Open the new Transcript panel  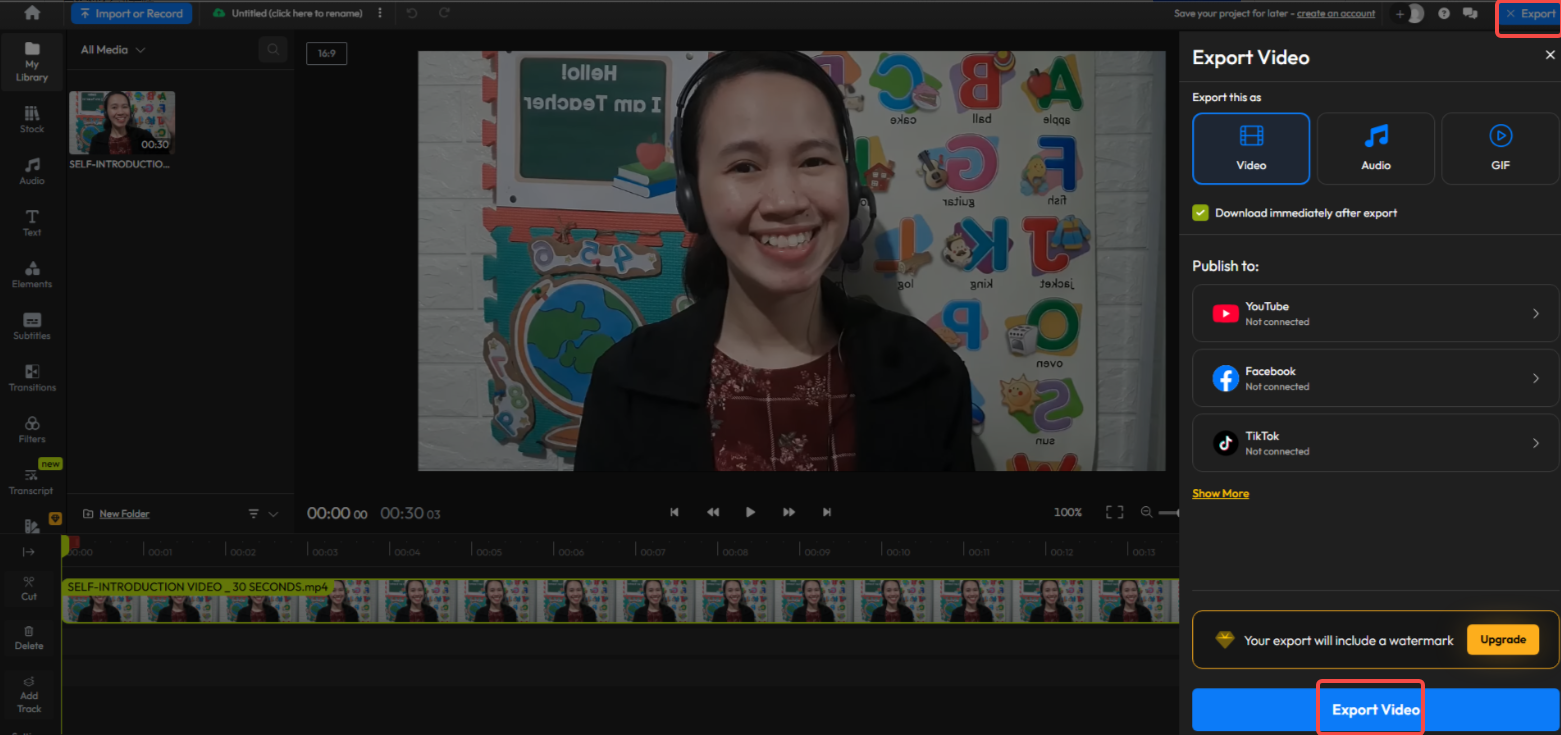click(31, 481)
